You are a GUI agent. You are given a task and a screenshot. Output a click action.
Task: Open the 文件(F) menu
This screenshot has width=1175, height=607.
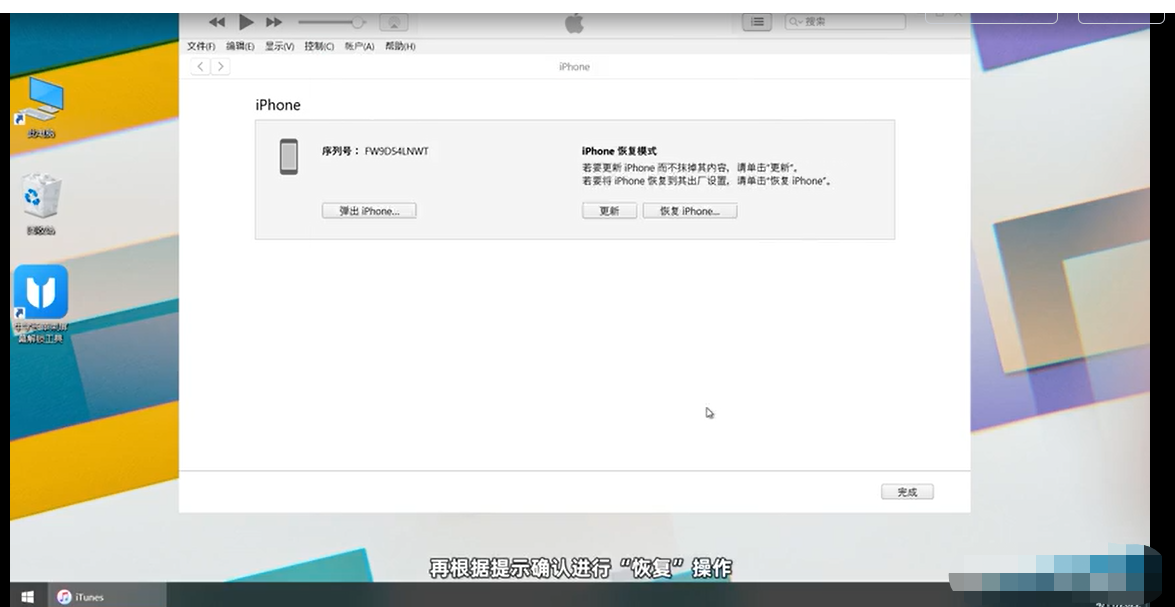(201, 46)
